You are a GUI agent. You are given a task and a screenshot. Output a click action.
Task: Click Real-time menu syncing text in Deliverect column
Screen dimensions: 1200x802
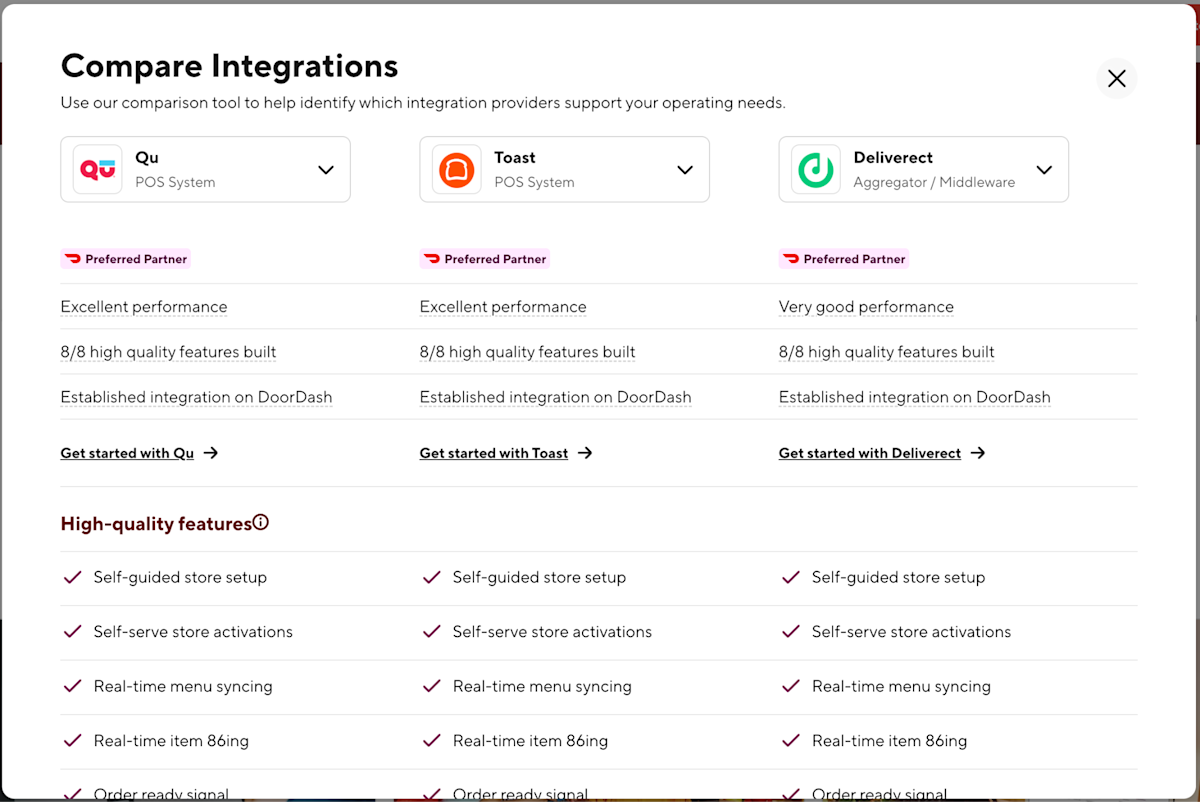click(901, 686)
